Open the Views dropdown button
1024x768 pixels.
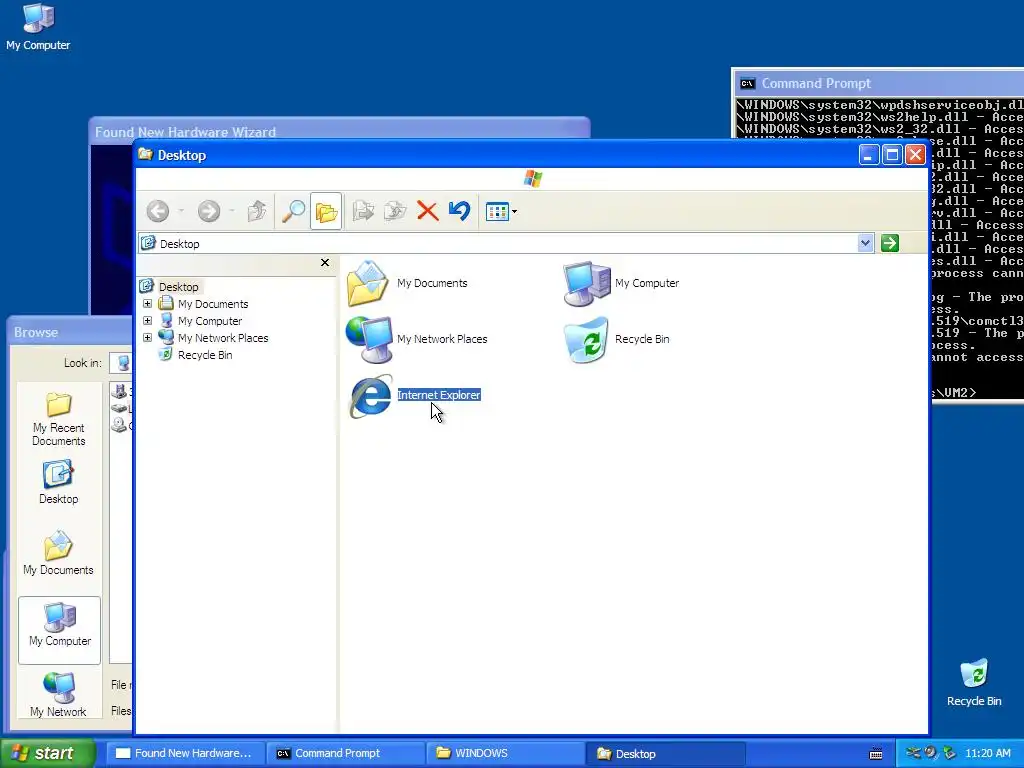(502, 211)
